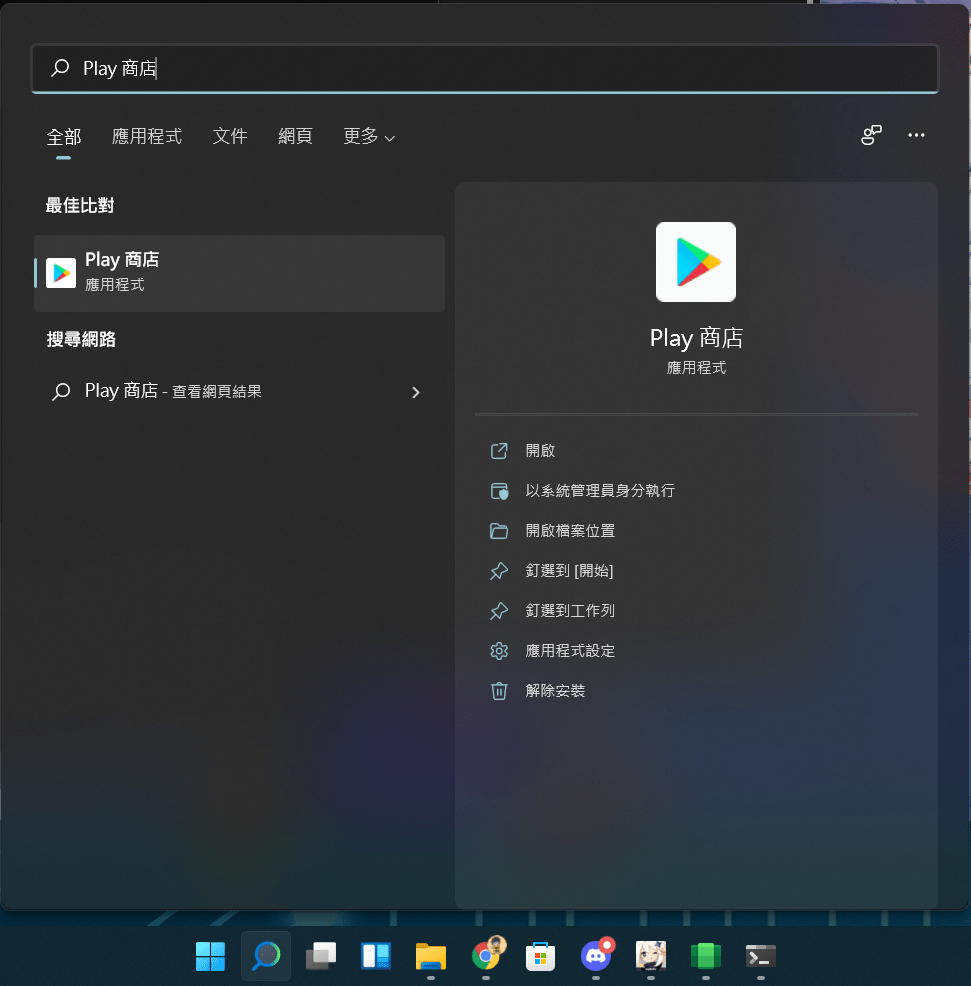Click 解除安裝 trash icon
971x986 pixels.
[499, 691]
